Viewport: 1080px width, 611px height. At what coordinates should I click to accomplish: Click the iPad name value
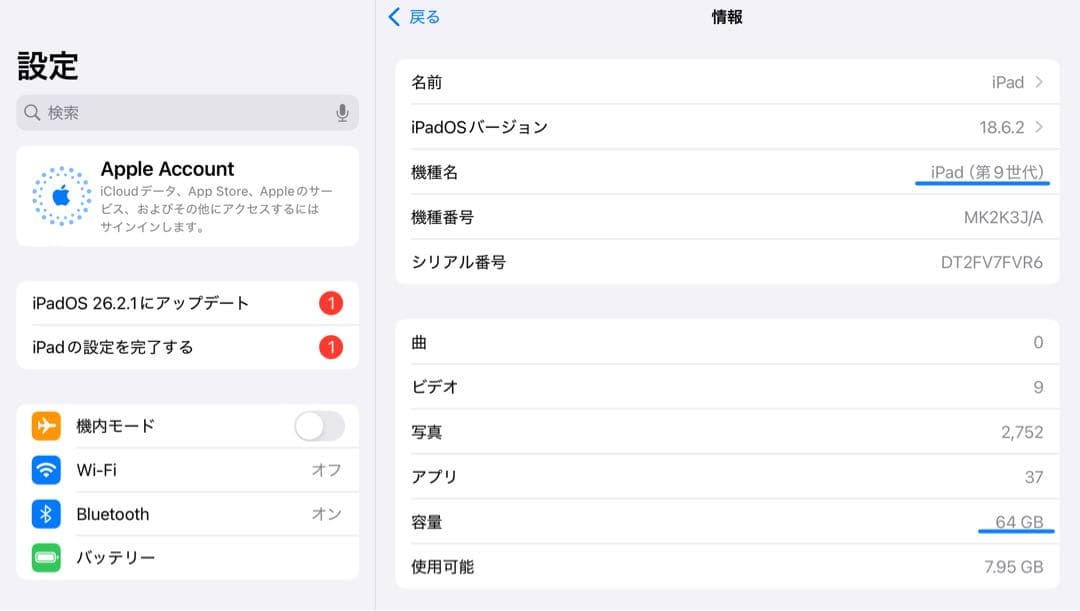(x=1008, y=82)
